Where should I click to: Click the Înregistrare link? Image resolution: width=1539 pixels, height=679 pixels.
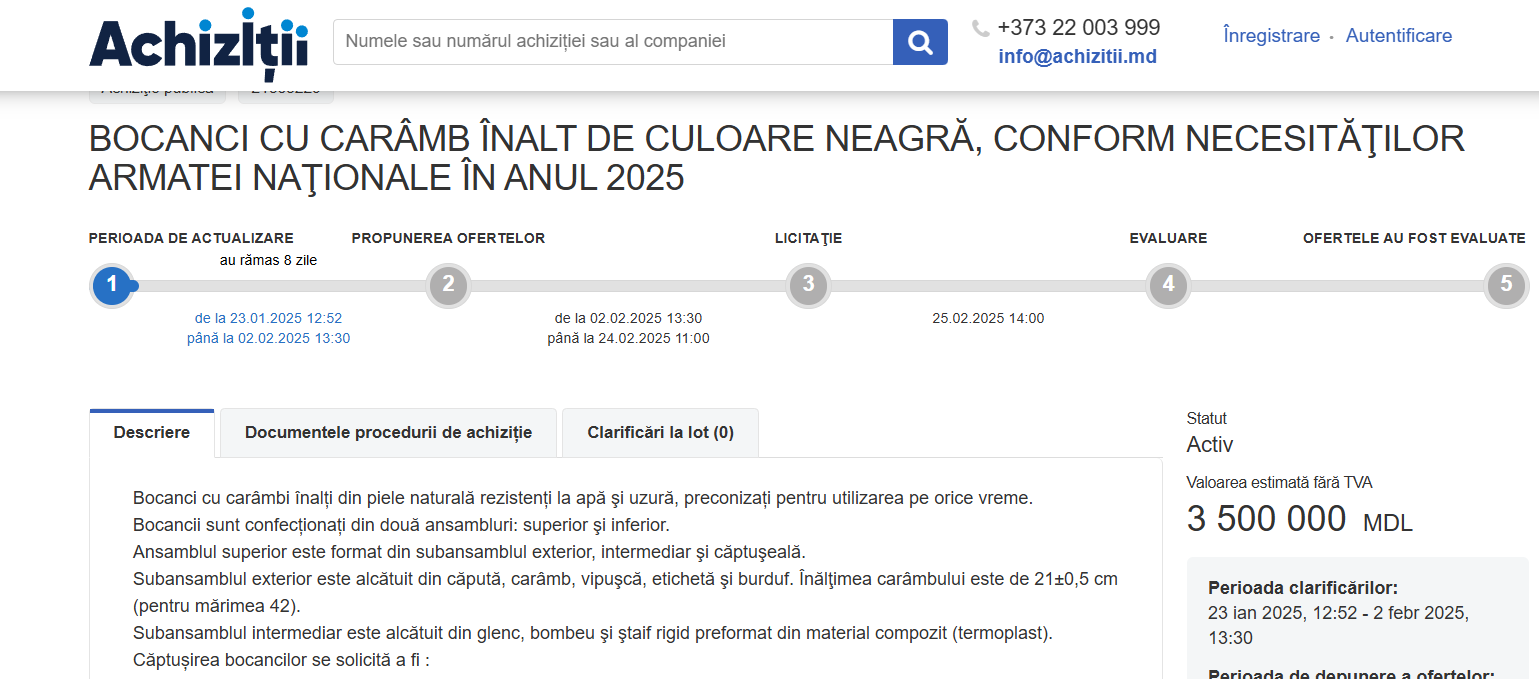tap(1271, 36)
